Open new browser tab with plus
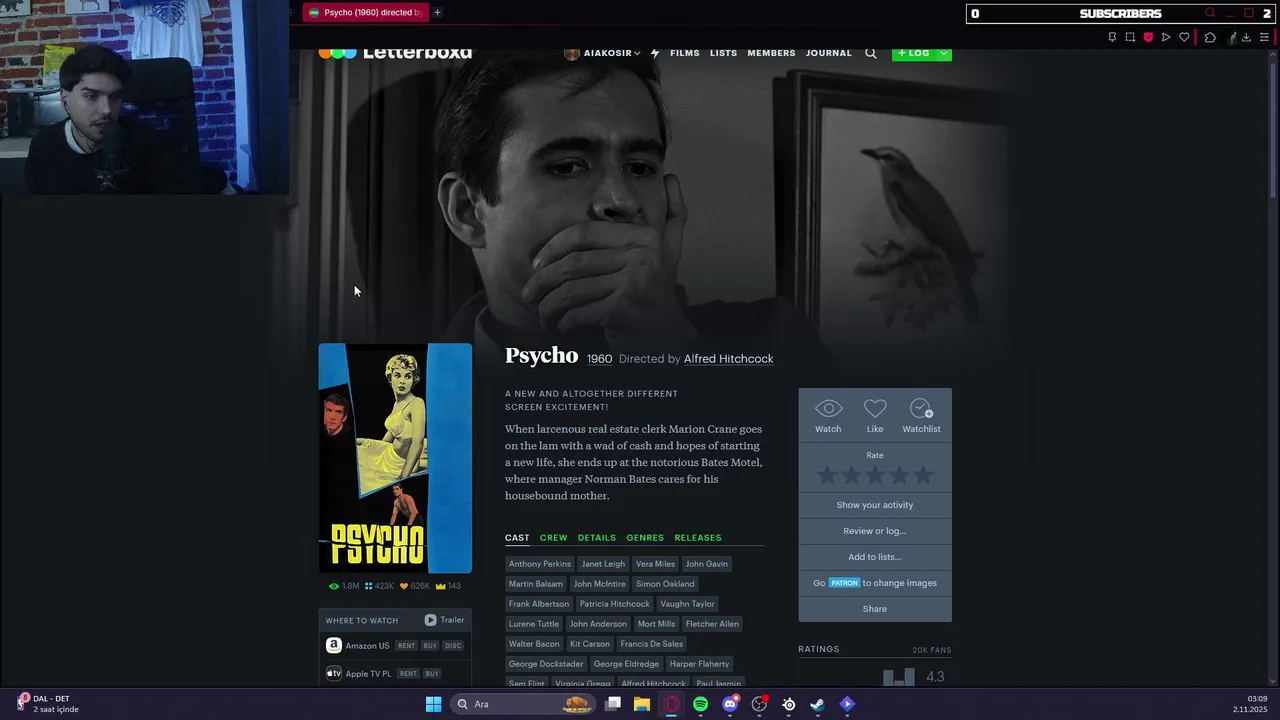The height and width of the screenshot is (720, 1280). pos(437,12)
